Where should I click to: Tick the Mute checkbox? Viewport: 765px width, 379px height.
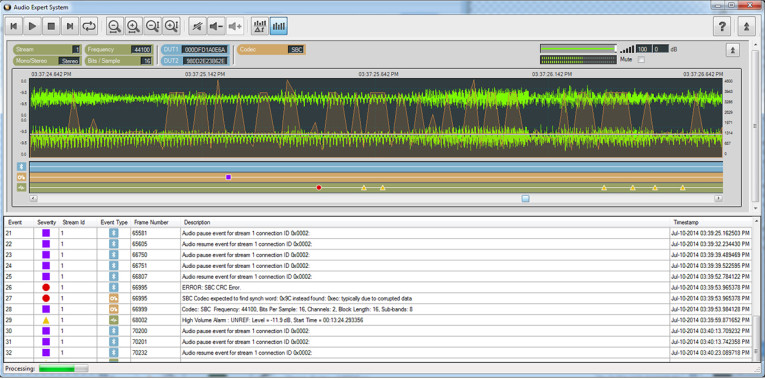(641, 60)
